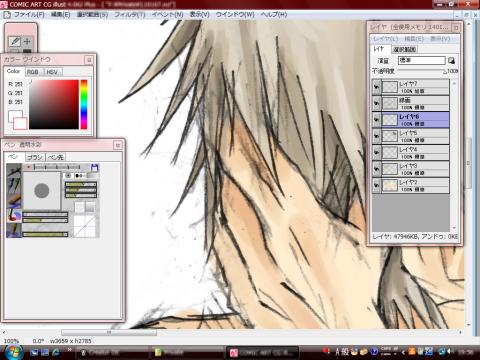Click the red saturation-brightness color square
Image resolution: width=480 pixels, height=360 pixels.
(54, 104)
